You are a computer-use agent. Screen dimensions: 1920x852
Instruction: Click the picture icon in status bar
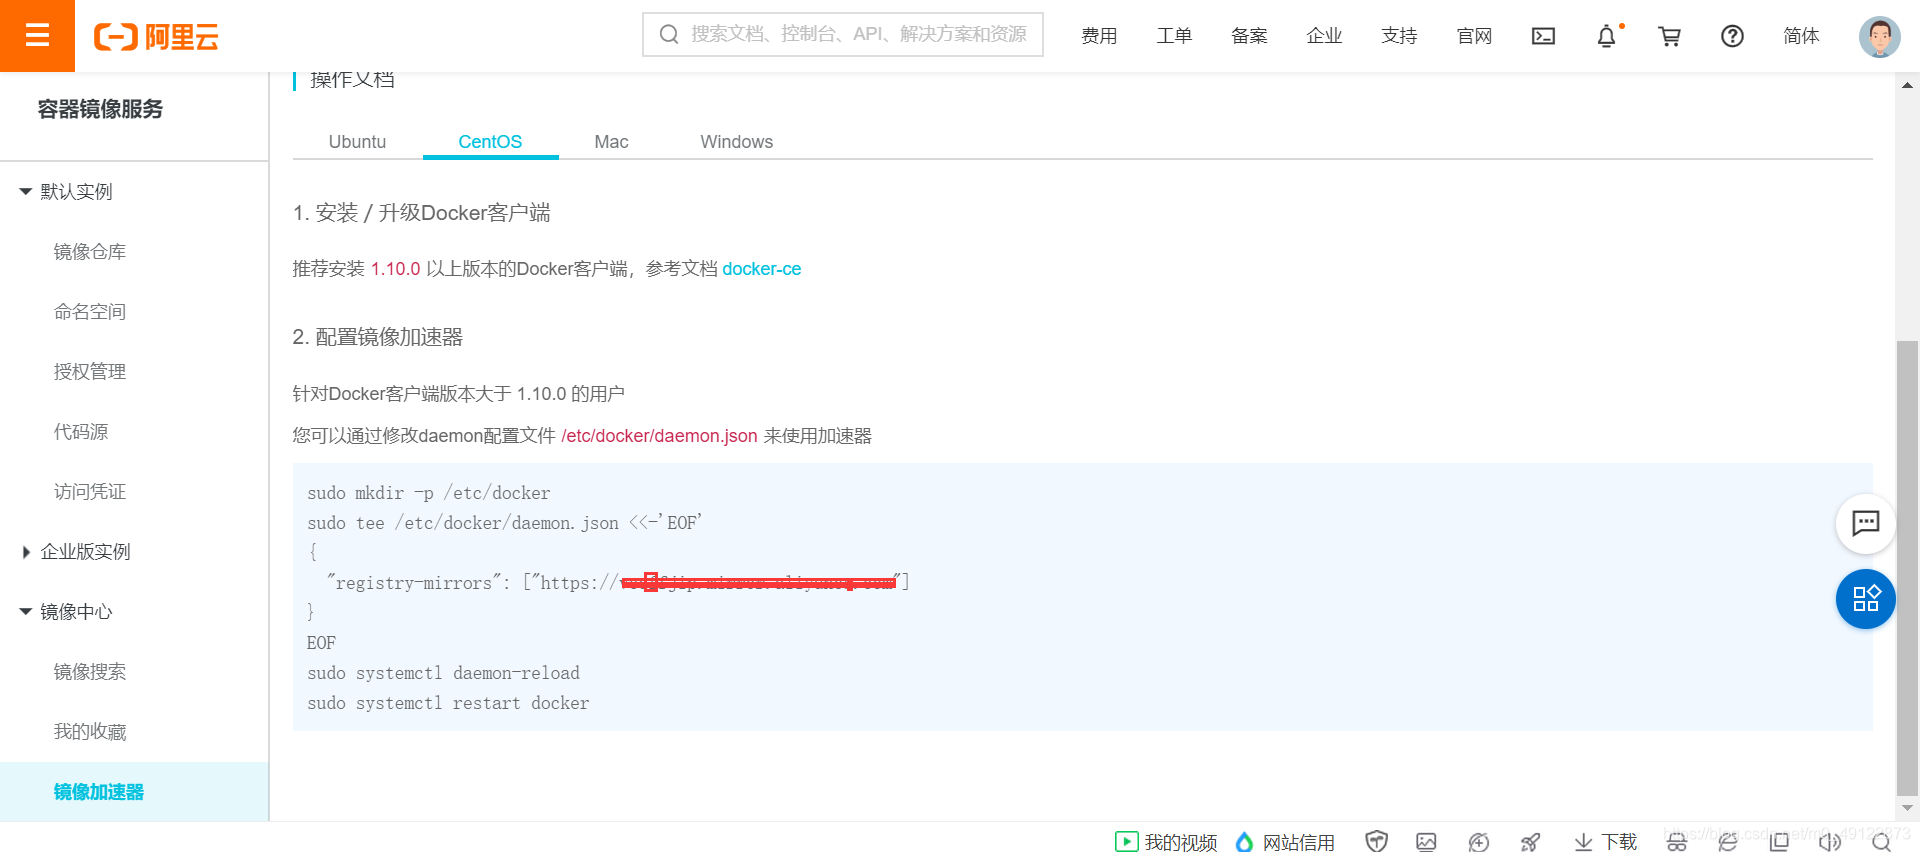1427,842
